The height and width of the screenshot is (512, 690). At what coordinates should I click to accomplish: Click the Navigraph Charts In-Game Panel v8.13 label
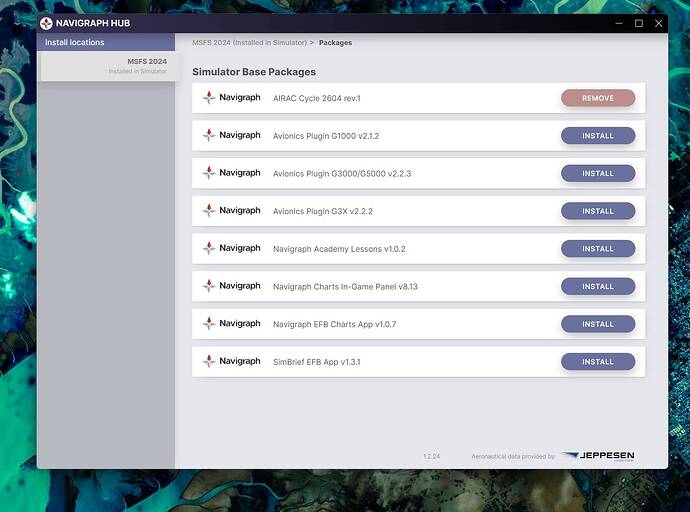(345, 287)
